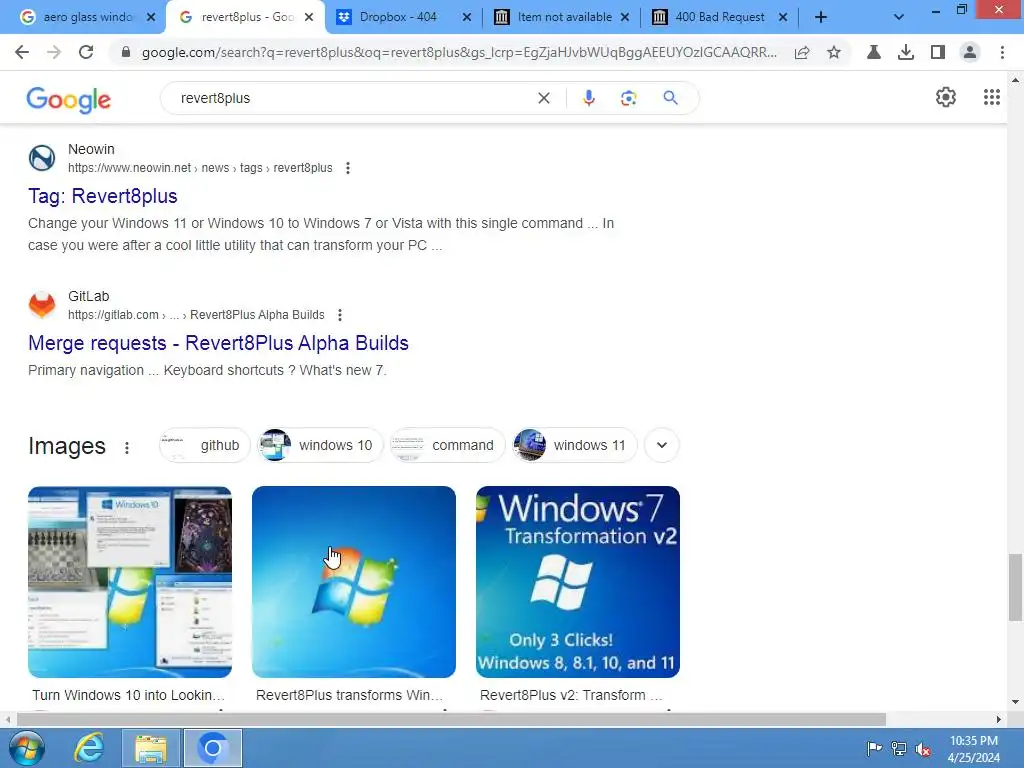This screenshot has height=768, width=1024.
Task: Click the padlock site info icon
Action: [126, 52]
